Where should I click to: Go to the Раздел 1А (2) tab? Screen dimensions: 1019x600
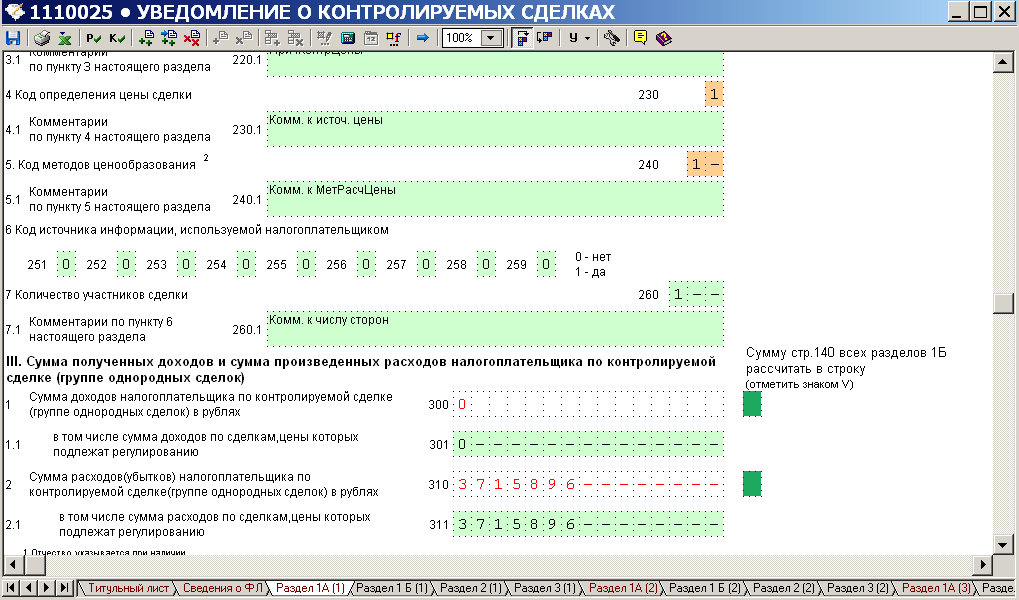623,588
